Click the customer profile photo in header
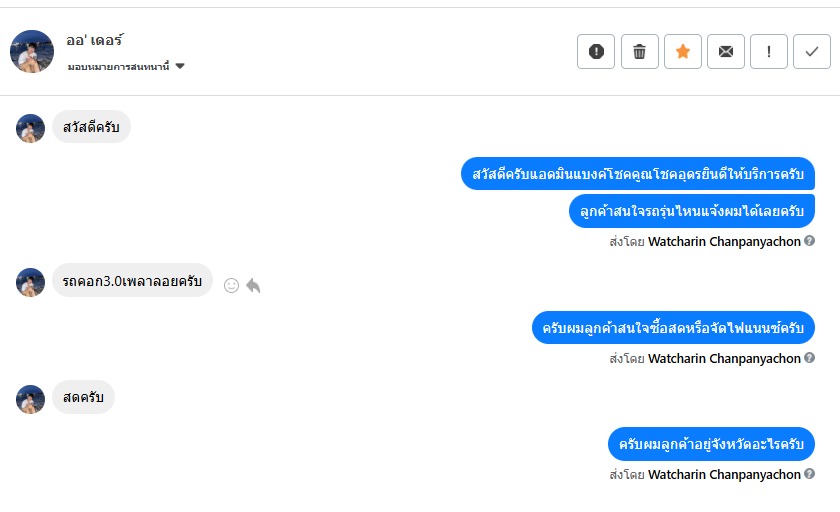 [x=32, y=51]
